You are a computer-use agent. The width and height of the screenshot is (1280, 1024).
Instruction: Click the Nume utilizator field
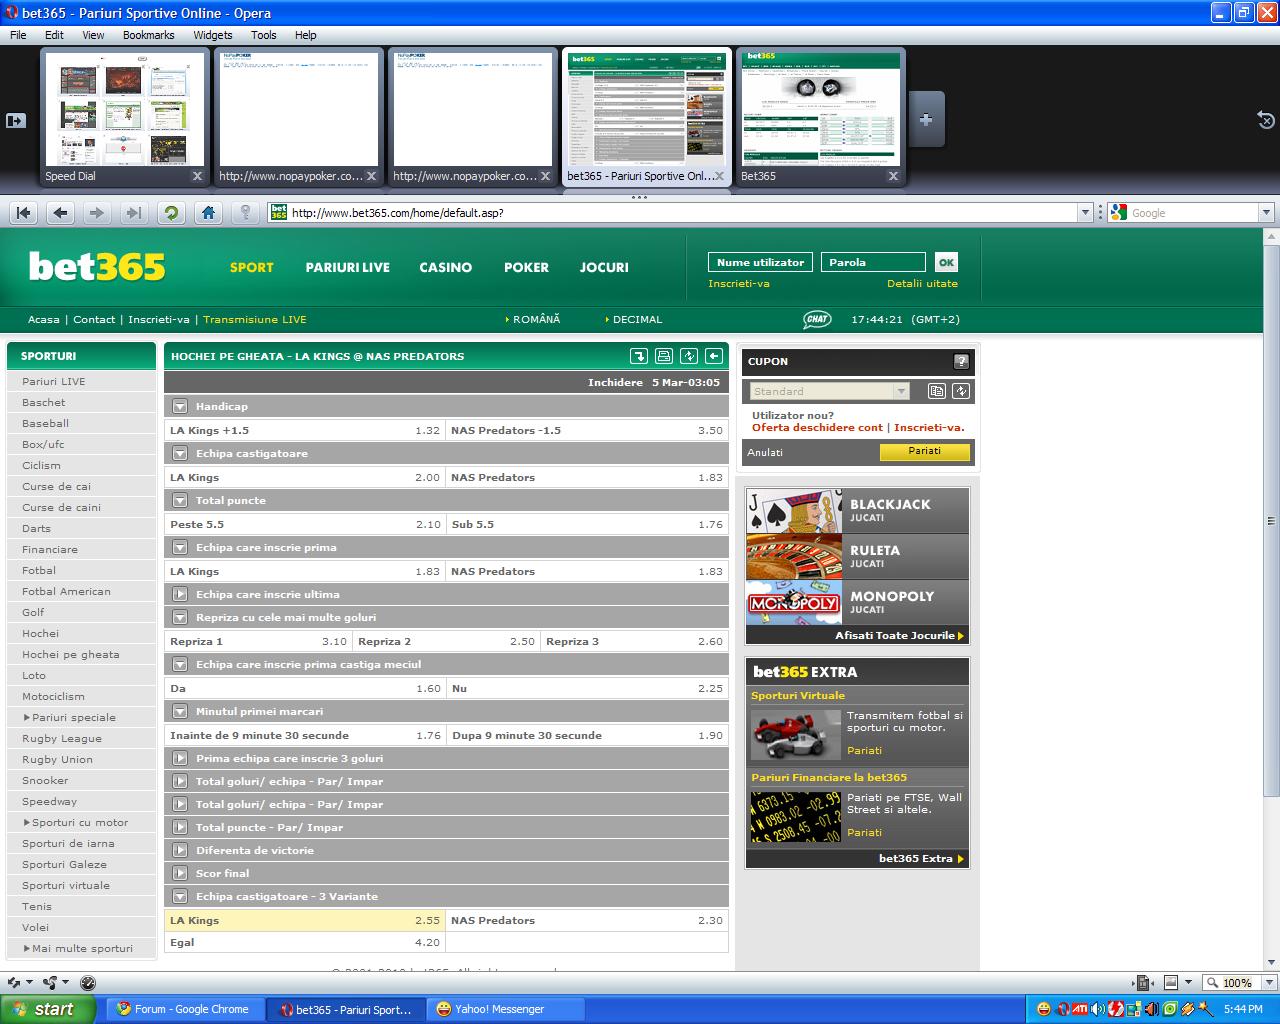[761, 262]
